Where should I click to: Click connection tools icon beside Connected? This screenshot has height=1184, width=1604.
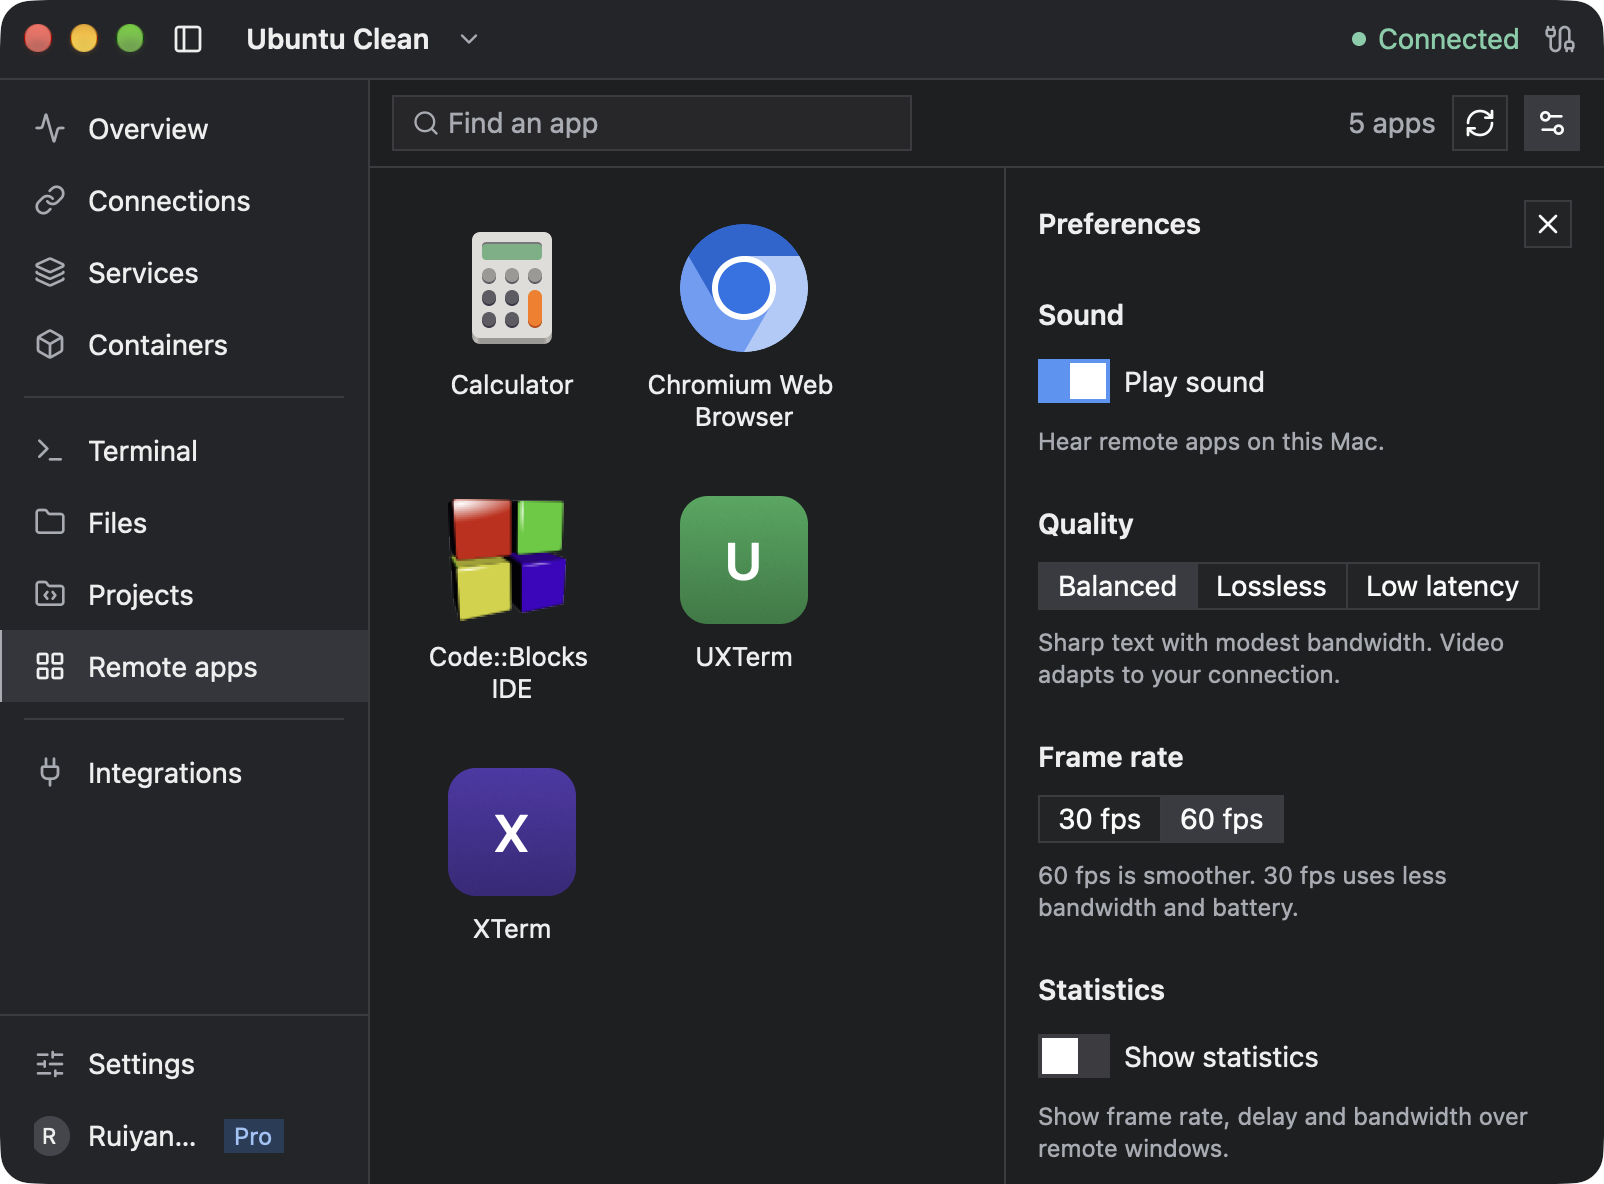click(x=1559, y=39)
